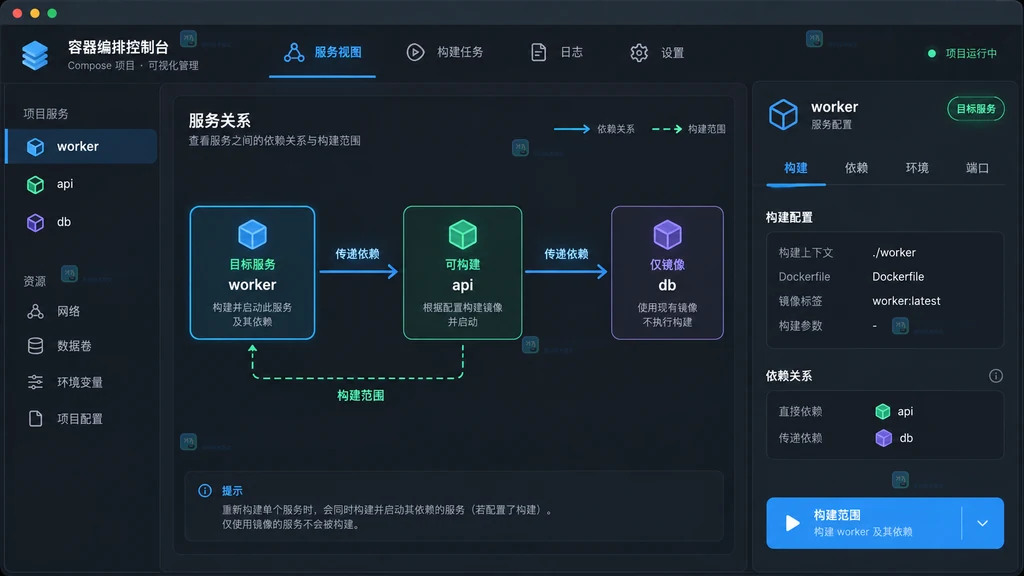1024x576 pixels.
Task: Click the 目标服务 badge
Action: (976, 109)
